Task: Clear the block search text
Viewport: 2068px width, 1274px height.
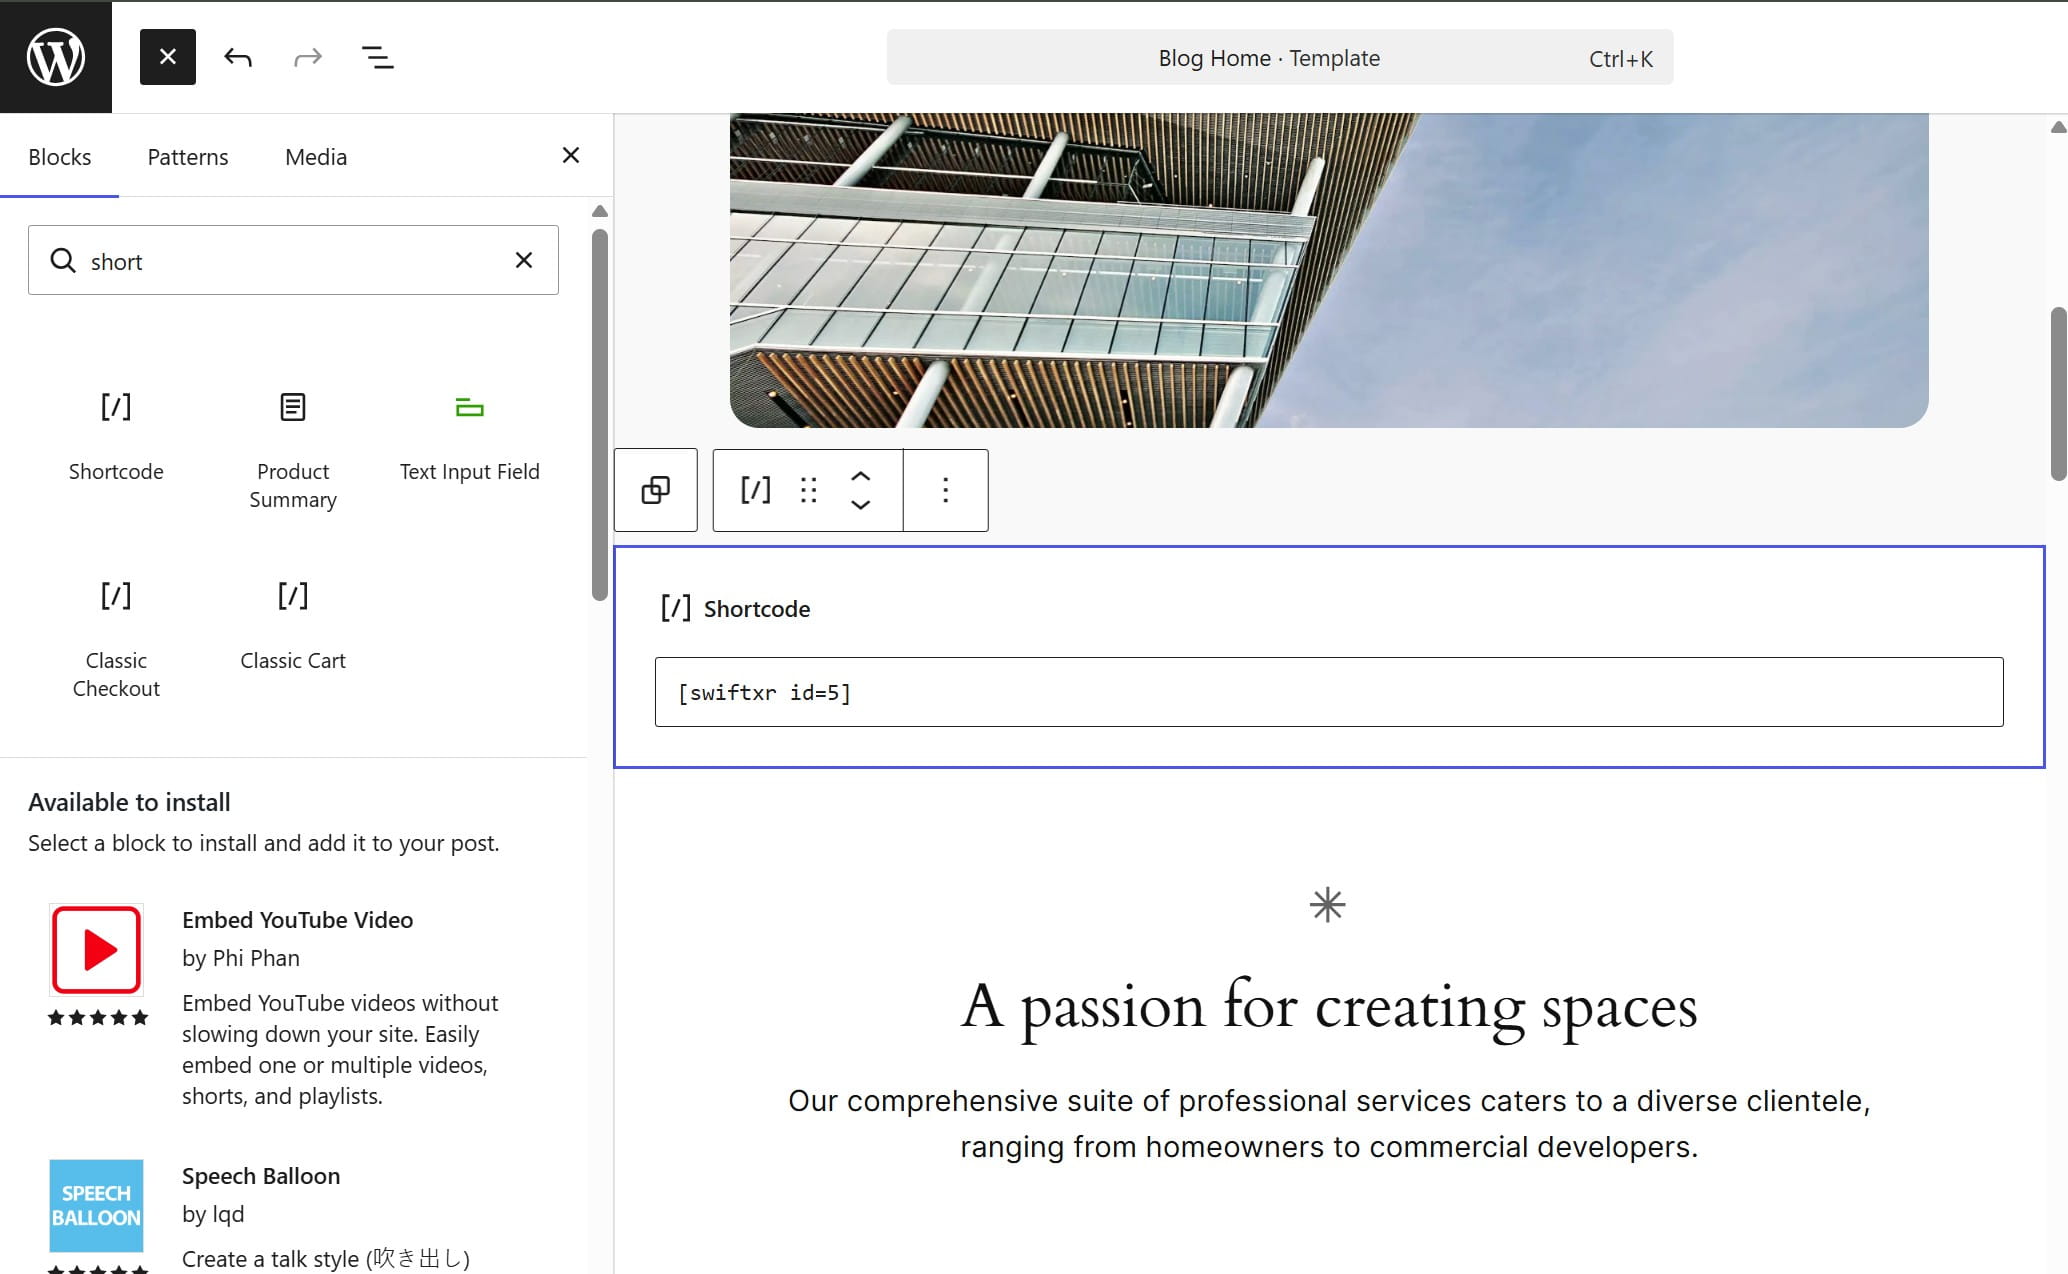Action: pyautogui.click(x=524, y=260)
